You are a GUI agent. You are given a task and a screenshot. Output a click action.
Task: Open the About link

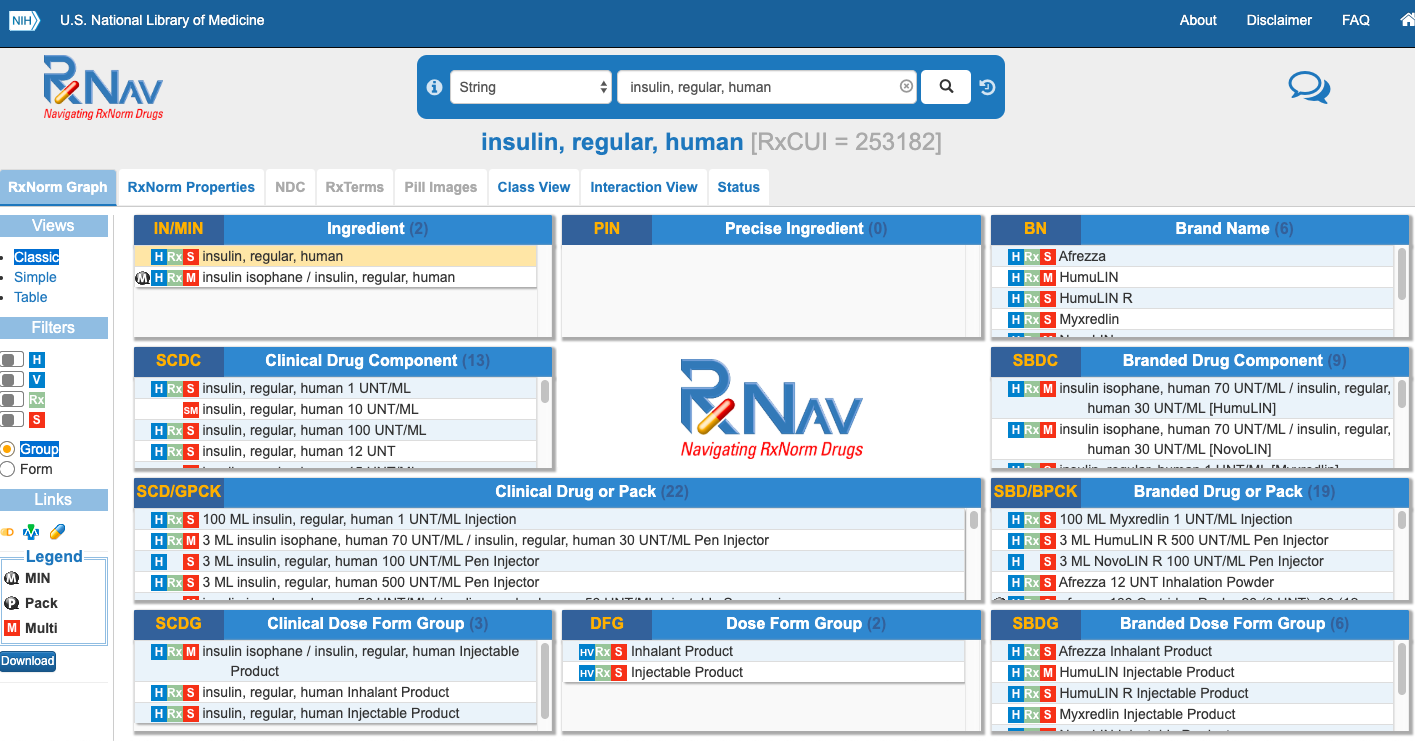[x=1198, y=20]
